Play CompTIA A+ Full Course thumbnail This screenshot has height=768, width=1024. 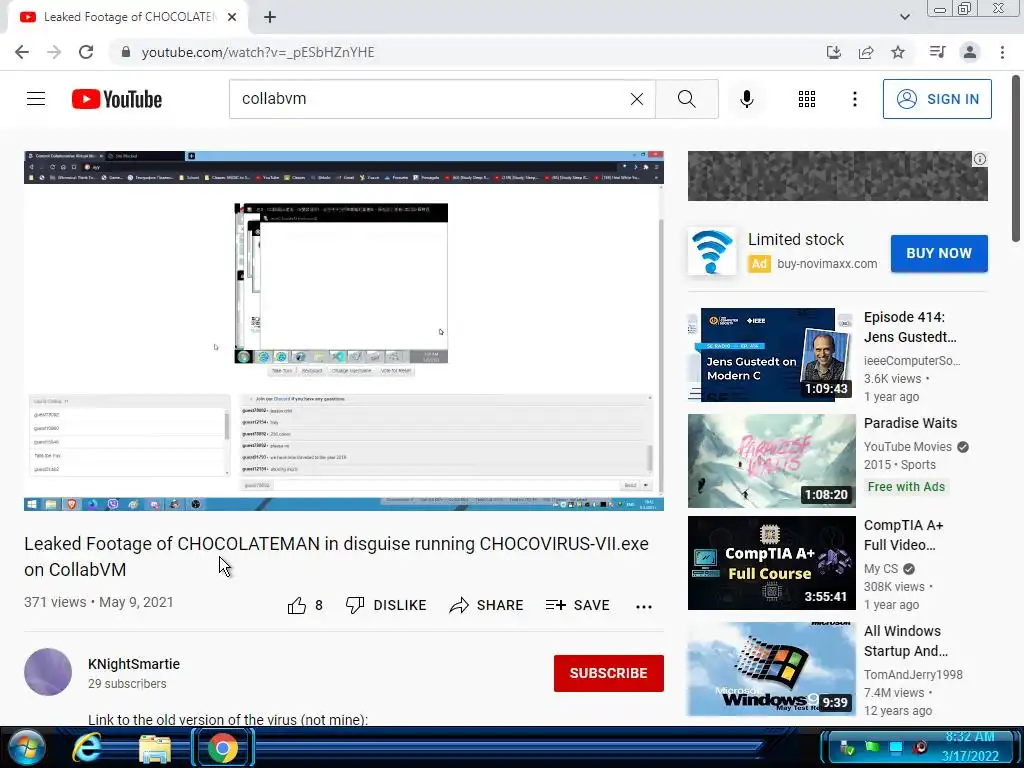tap(771, 562)
